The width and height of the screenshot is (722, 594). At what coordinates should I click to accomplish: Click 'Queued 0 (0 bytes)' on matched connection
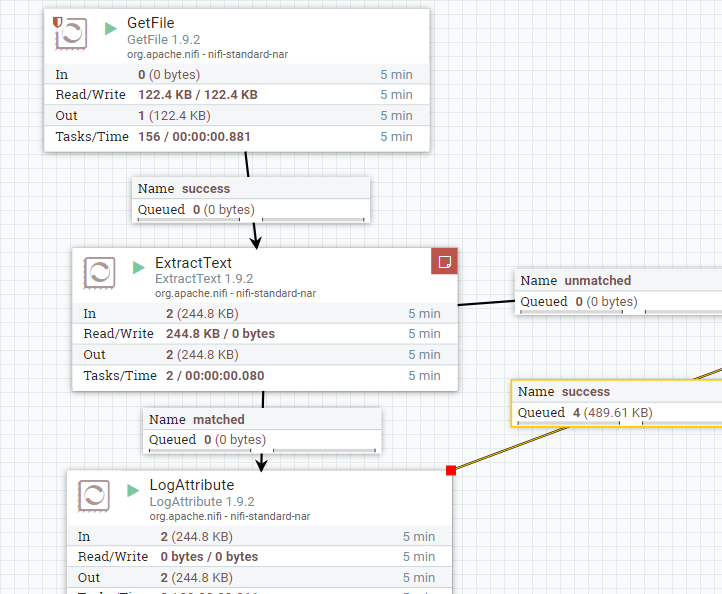pyautogui.click(x=208, y=440)
